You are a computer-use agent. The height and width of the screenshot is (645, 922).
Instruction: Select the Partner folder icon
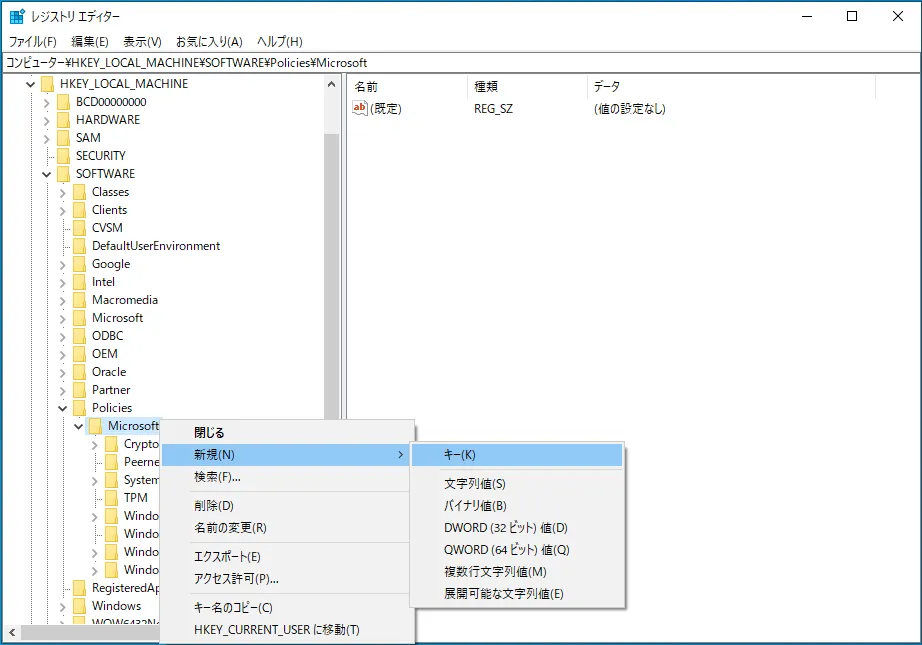79,390
